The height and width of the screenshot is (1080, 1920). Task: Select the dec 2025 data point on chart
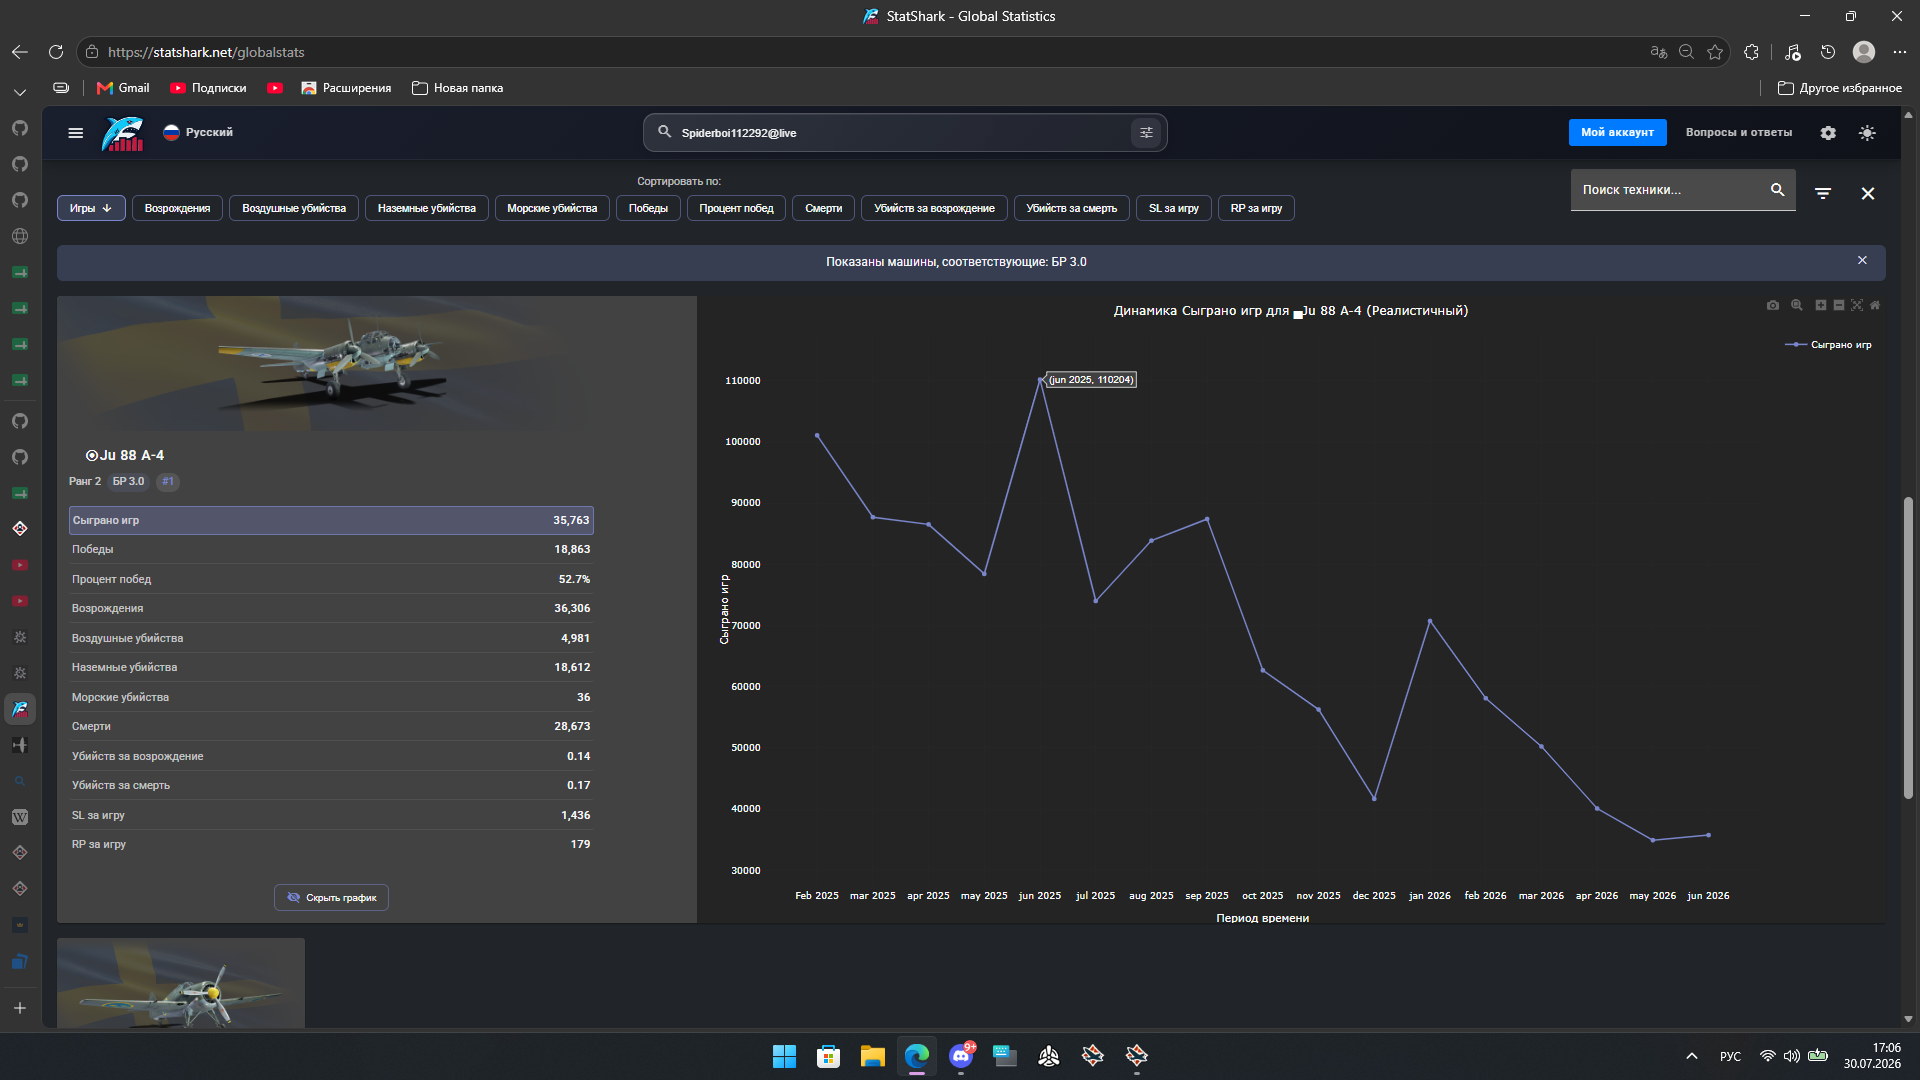pyautogui.click(x=1374, y=798)
